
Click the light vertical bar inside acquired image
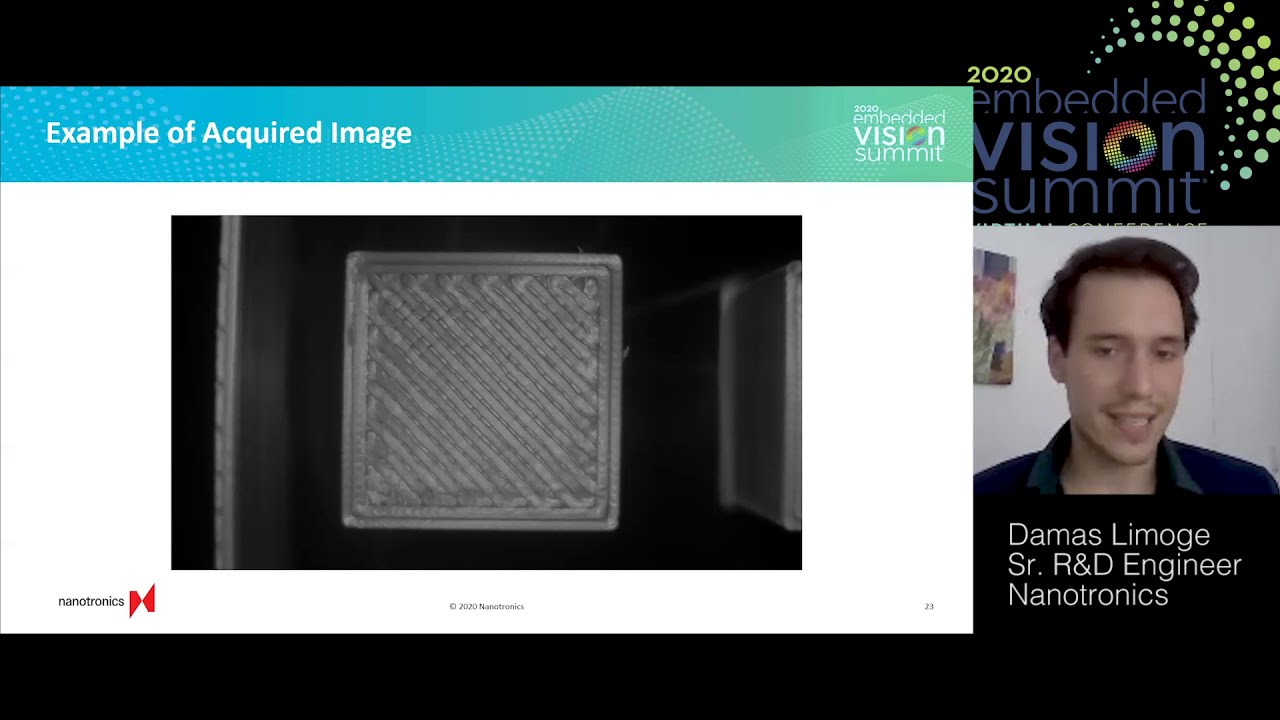[229, 390]
